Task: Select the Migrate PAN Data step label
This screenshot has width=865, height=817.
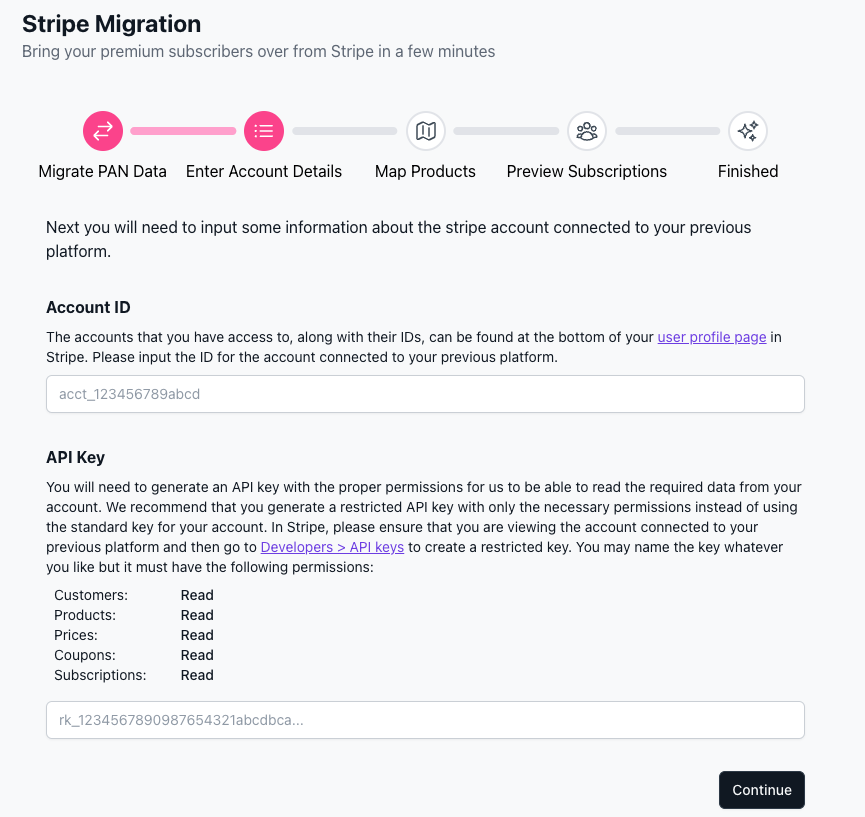Action: [x=103, y=172]
